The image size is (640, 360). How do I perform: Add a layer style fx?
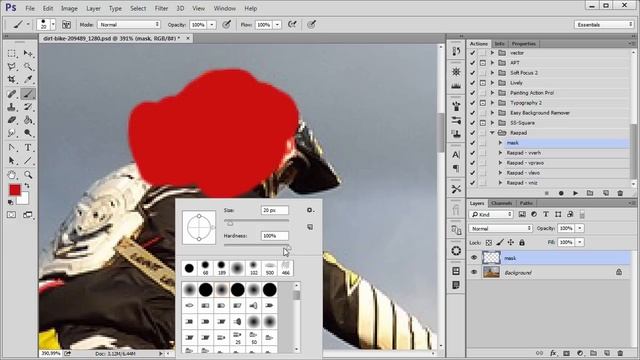click(x=553, y=353)
